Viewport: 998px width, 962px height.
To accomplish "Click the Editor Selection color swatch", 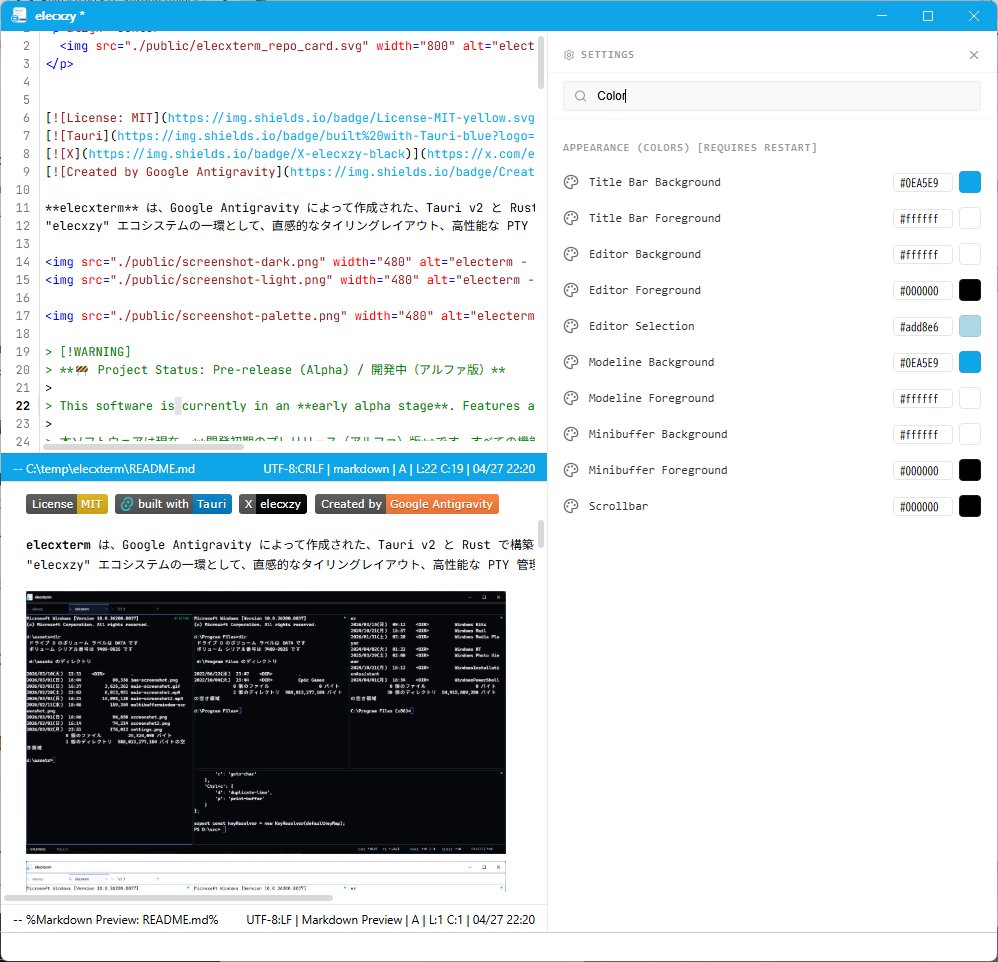I will (969, 326).
